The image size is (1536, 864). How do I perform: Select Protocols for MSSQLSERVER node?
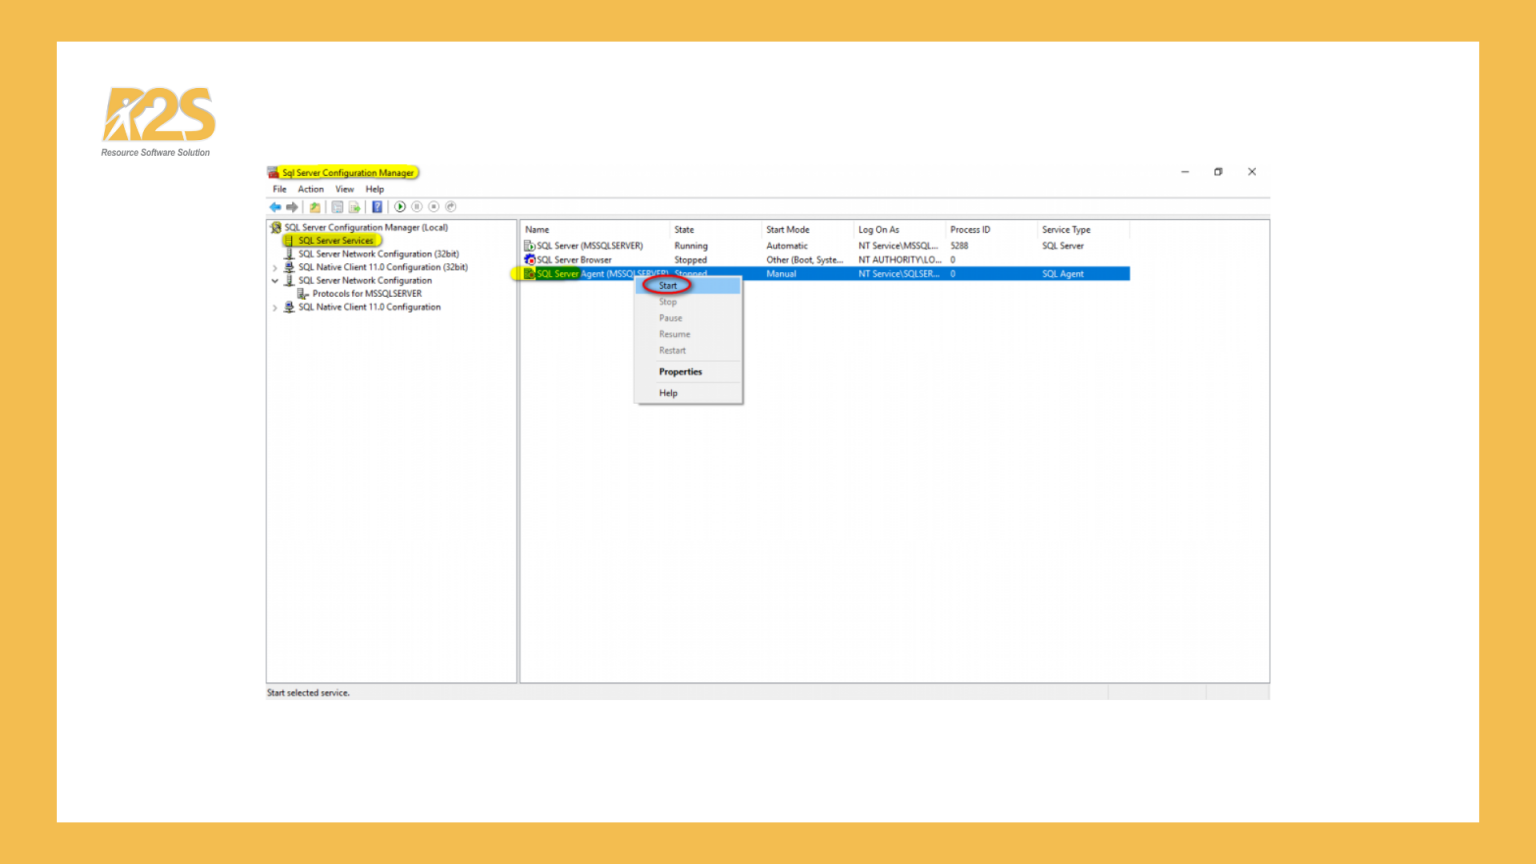pos(364,293)
